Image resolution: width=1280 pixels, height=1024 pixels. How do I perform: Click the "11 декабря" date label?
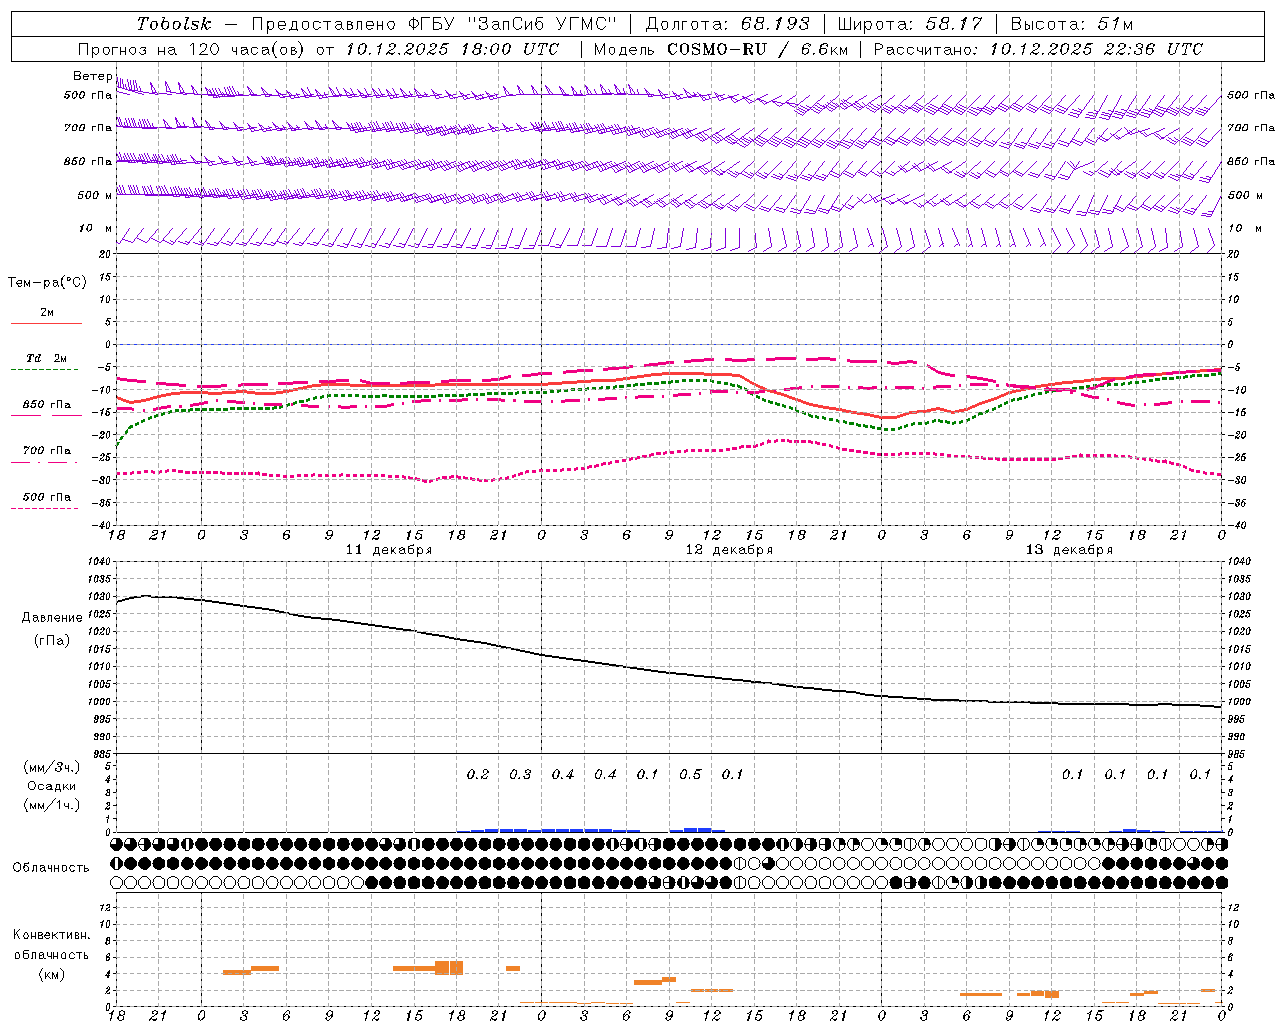coord(389,550)
